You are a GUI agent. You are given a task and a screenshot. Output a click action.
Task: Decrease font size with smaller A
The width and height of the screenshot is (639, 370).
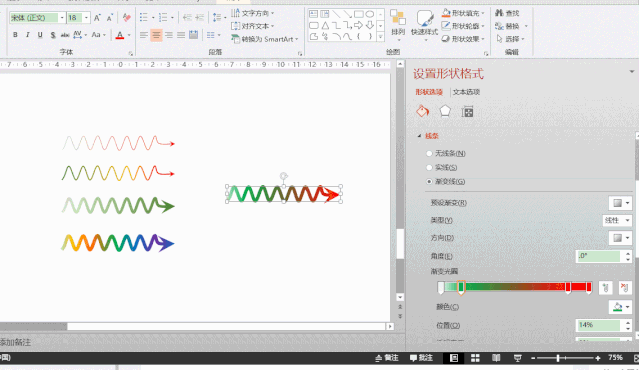[110, 18]
